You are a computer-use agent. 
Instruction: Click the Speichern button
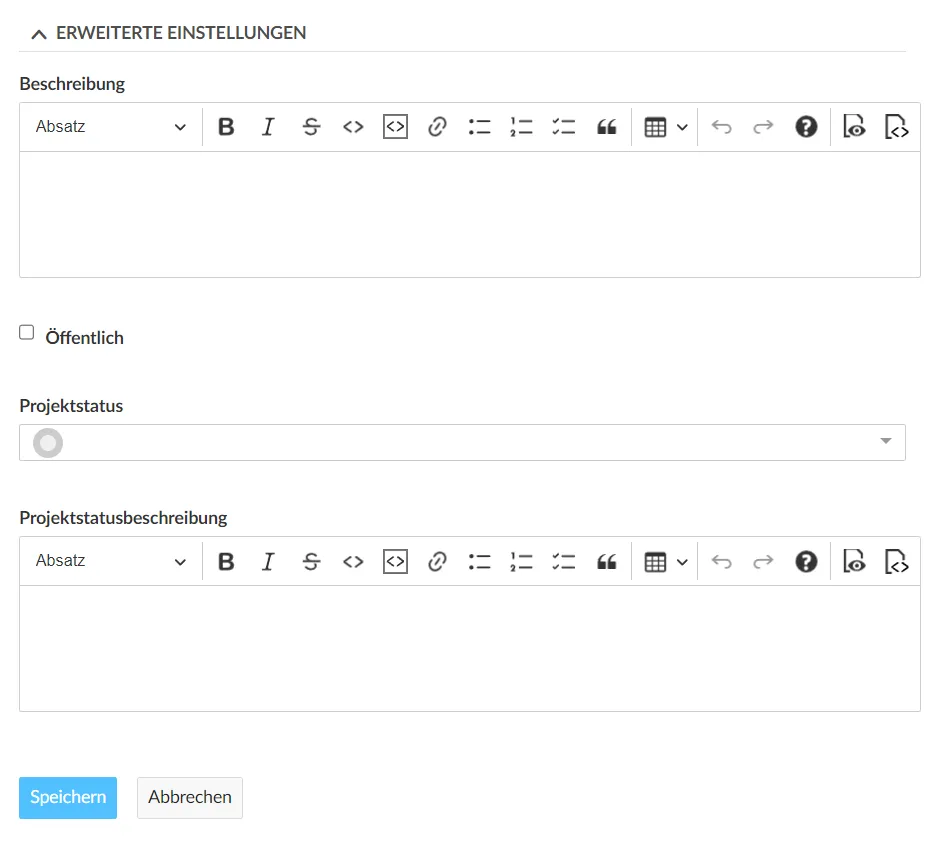click(68, 797)
